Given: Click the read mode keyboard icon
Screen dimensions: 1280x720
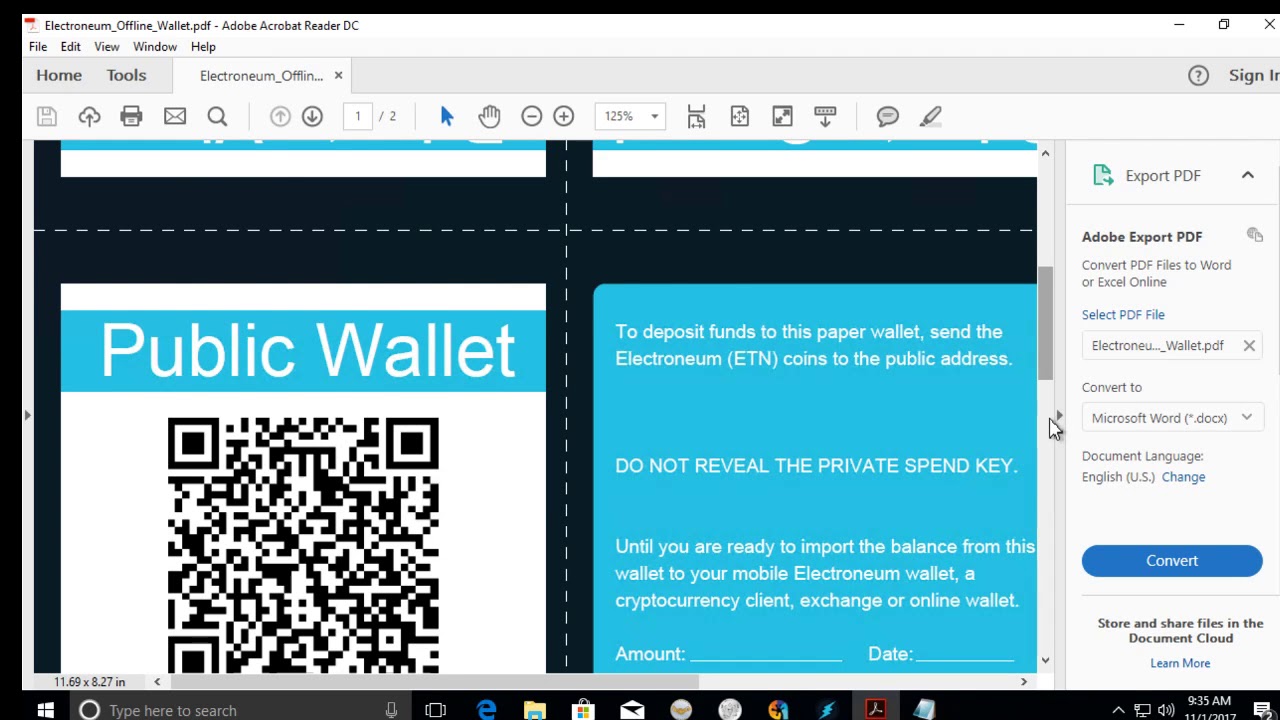Looking at the screenshot, I should click(825, 116).
